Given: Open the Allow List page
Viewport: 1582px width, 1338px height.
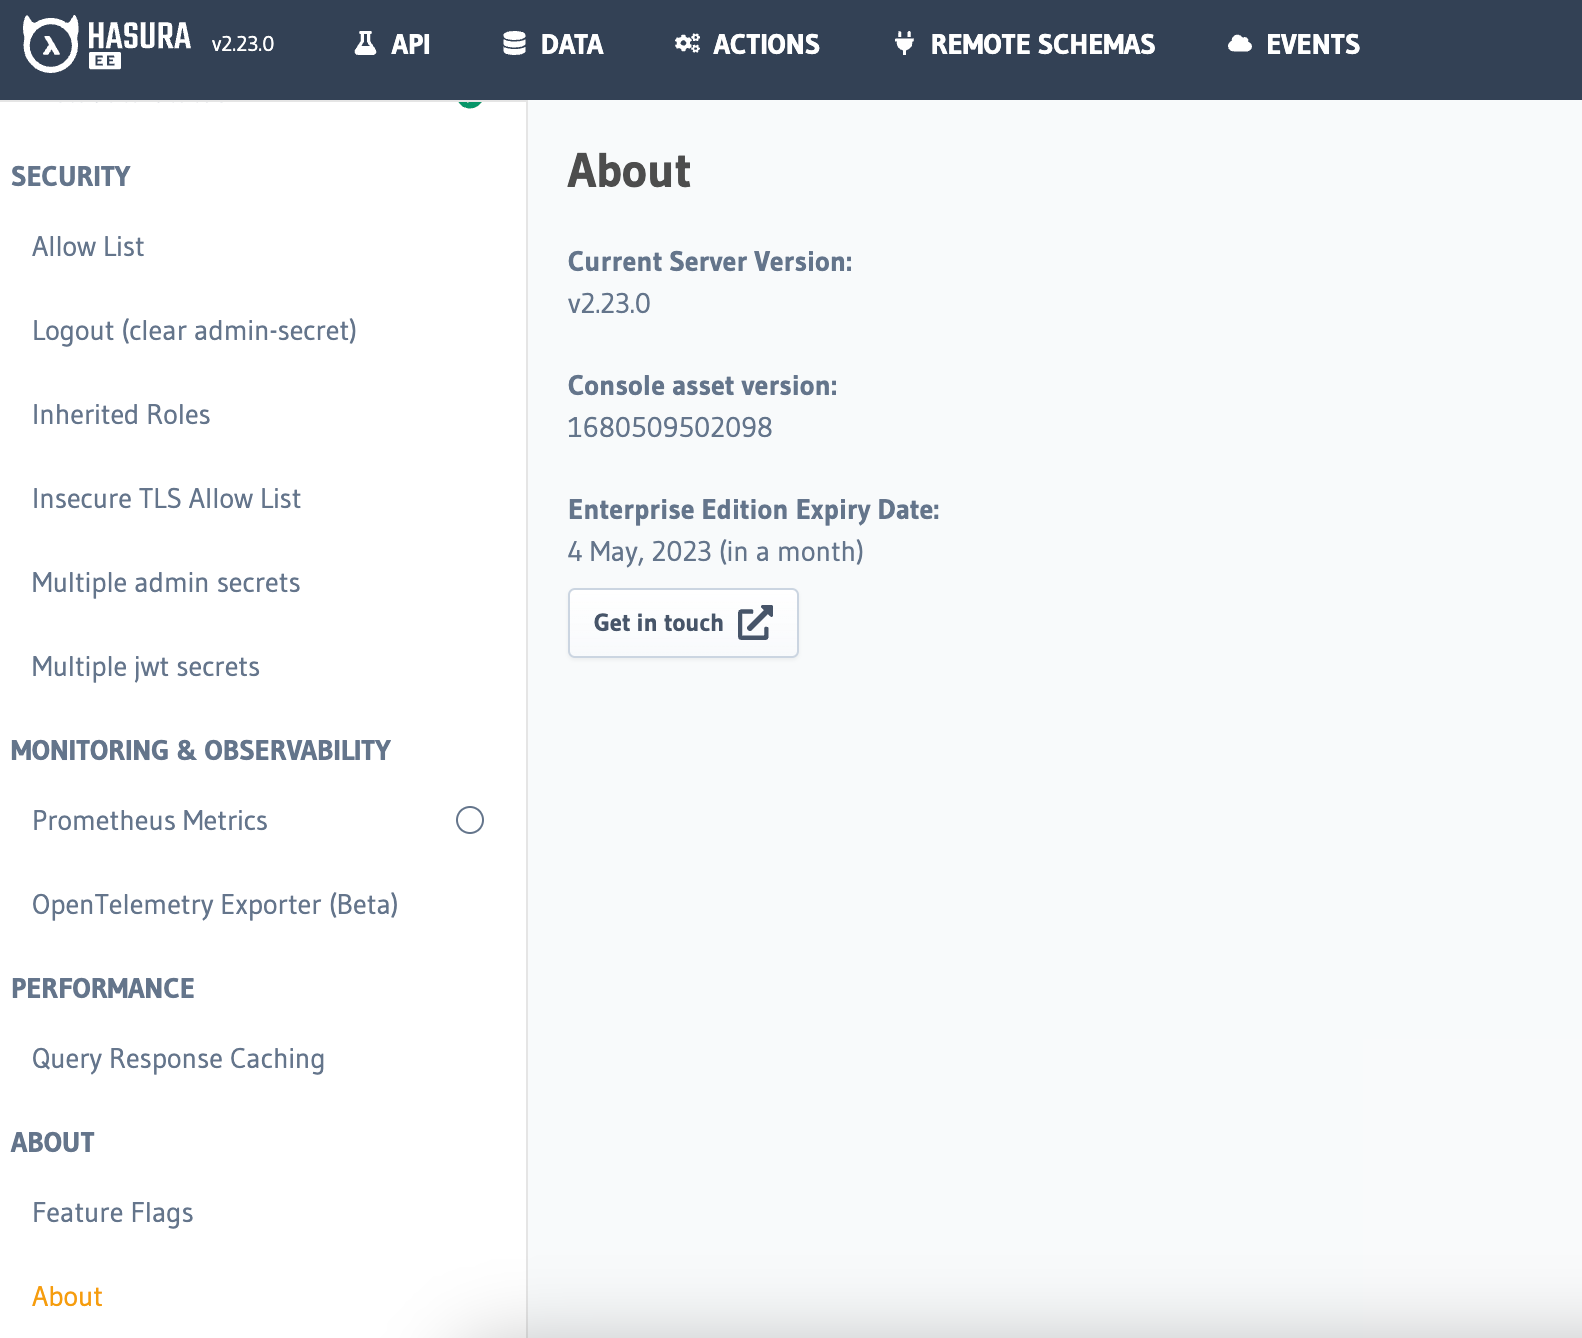Looking at the screenshot, I should [88, 247].
